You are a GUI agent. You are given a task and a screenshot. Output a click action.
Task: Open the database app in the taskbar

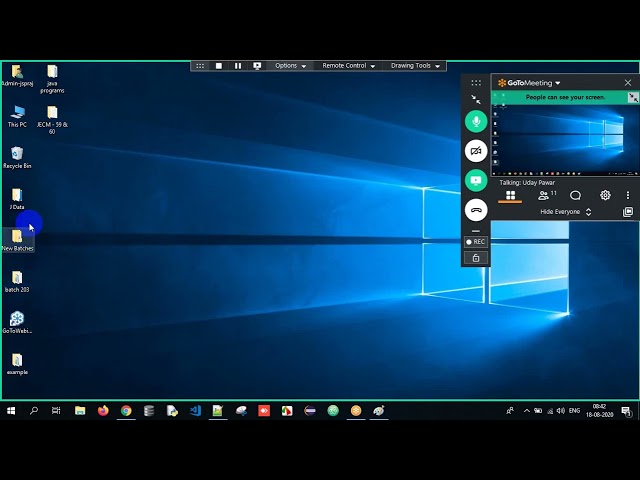[149, 411]
